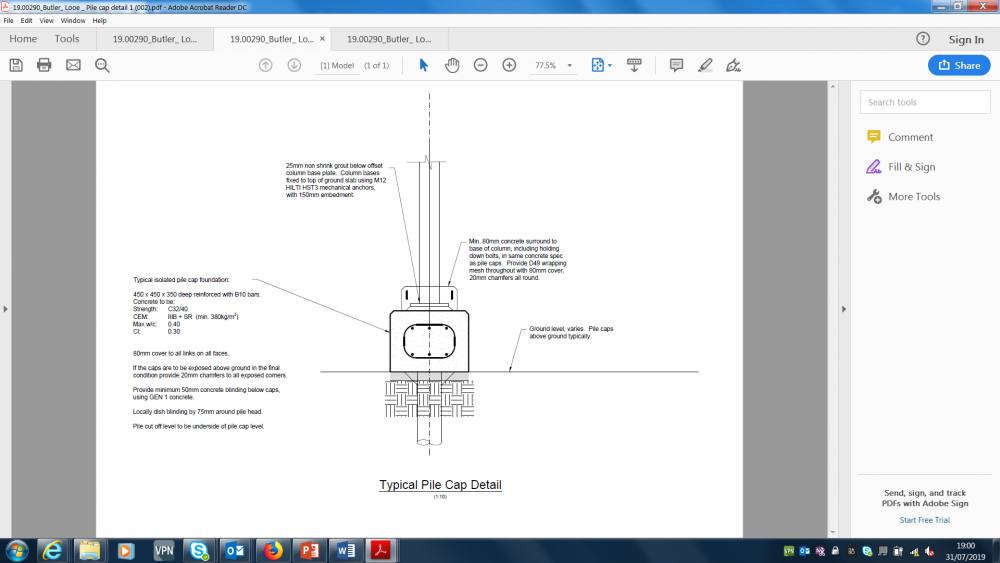
Task: Switch to the Home tab
Action: (x=23, y=39)
